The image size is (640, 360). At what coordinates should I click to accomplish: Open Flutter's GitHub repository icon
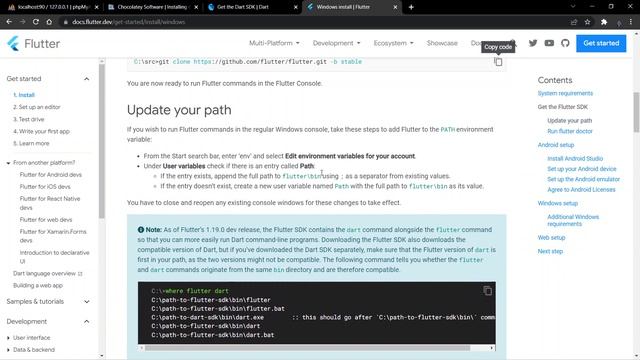[565, 43]
